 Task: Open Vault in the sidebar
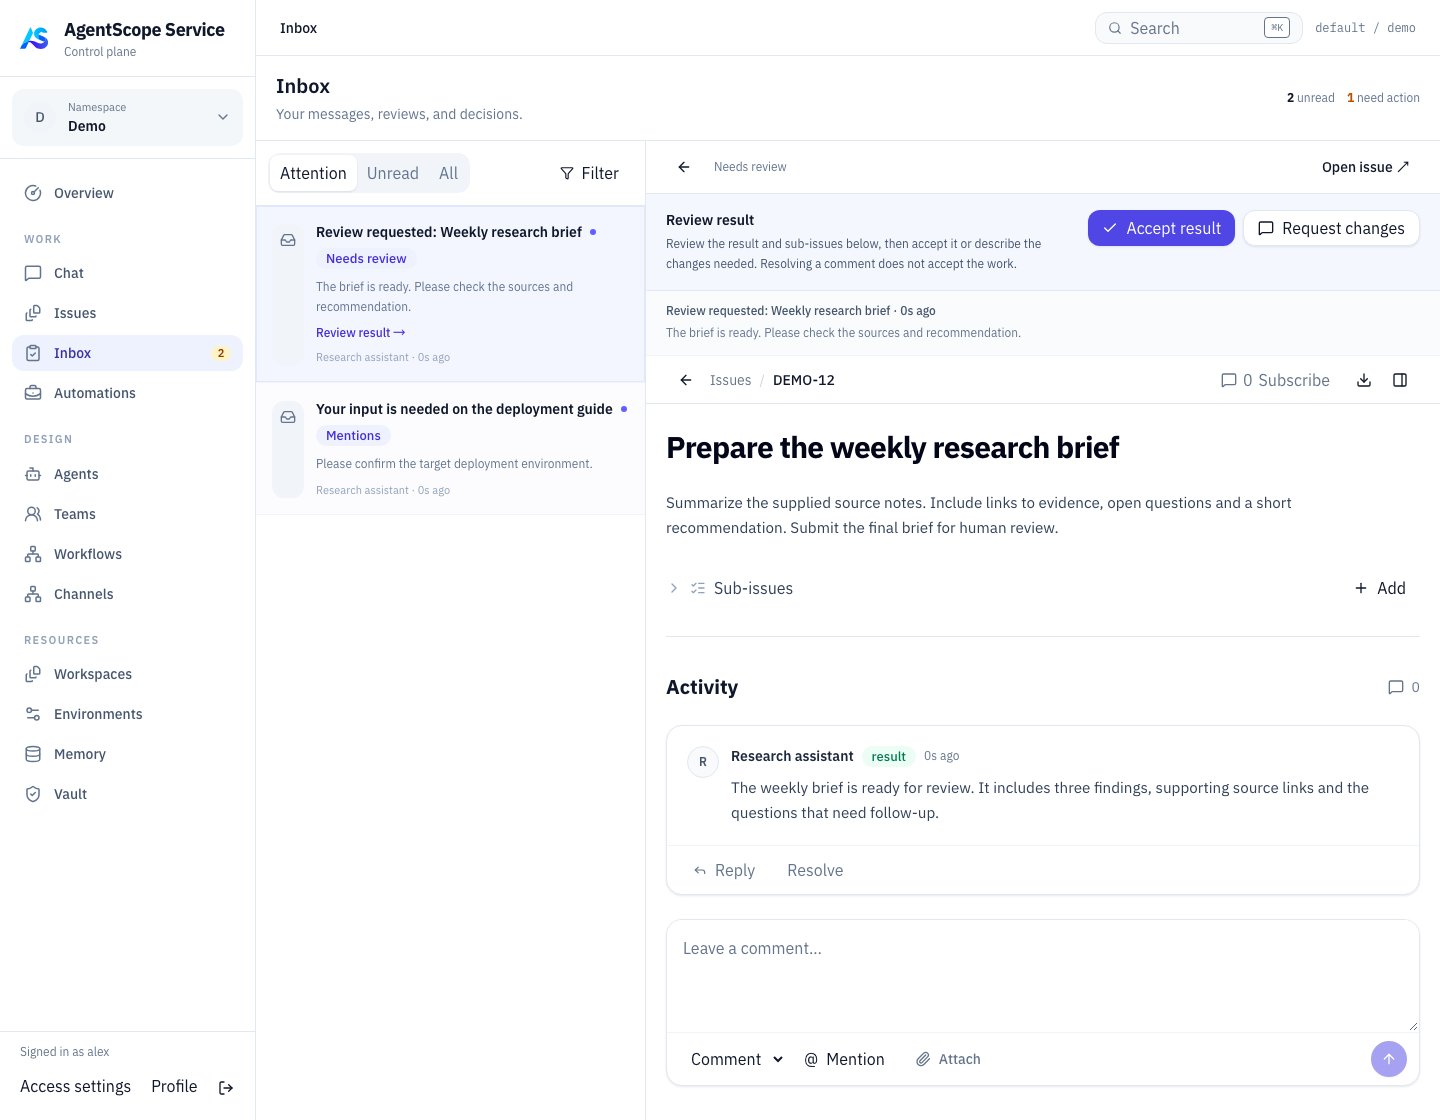coord(127,794)
